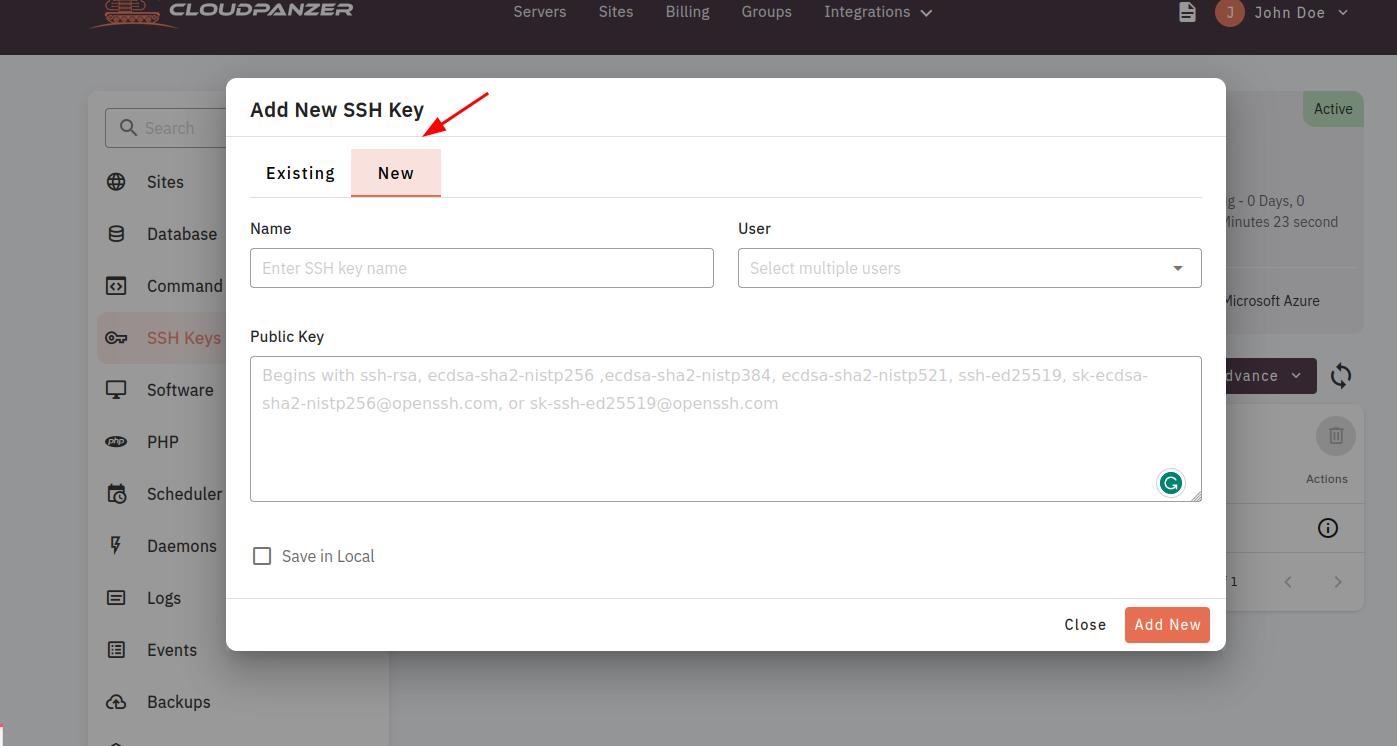Click the Grammarly icon in Public Key box
The width and height of the screenshot is (1397, 746).
coord(1171,484)
